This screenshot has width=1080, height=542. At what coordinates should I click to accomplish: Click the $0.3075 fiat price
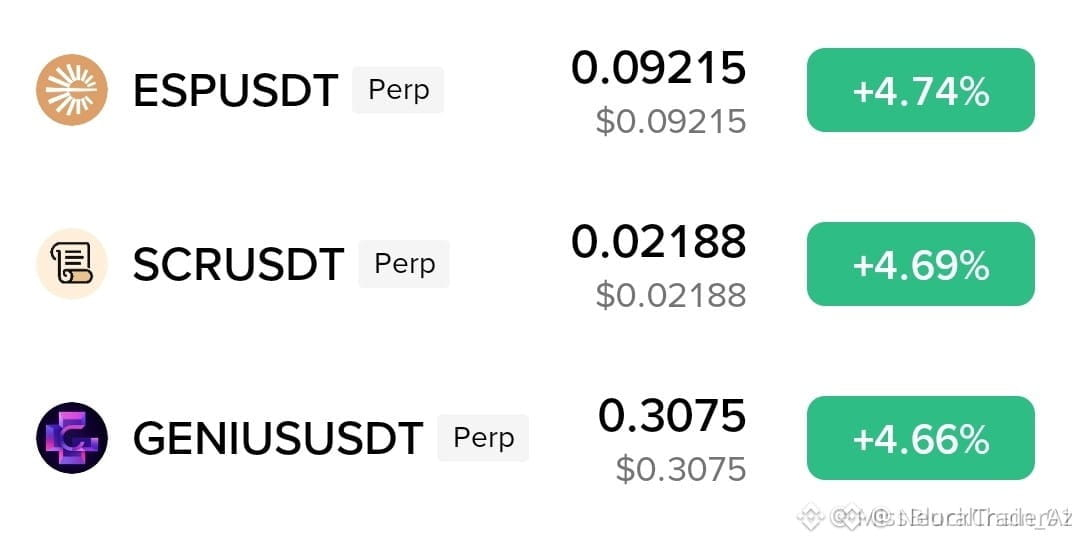coord(681,469)
